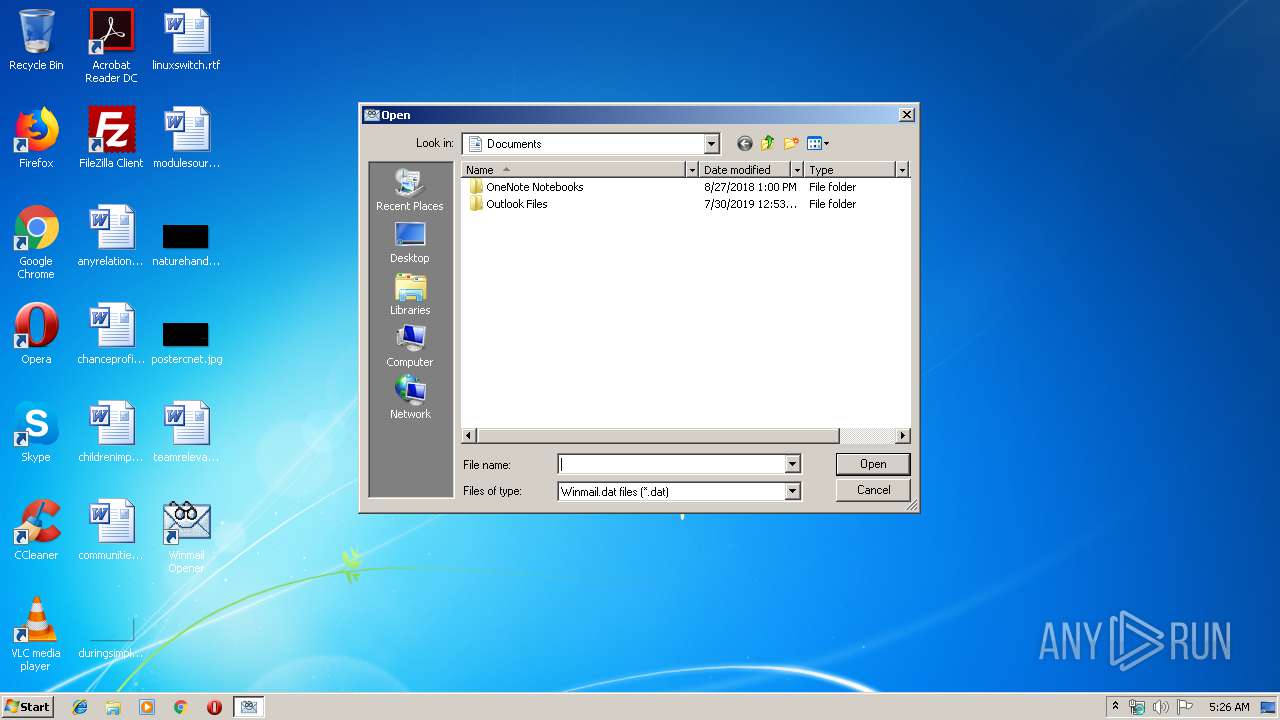Launch Internet Explorer from taskbar
The image size is (1280, 720).
[80, 707]
